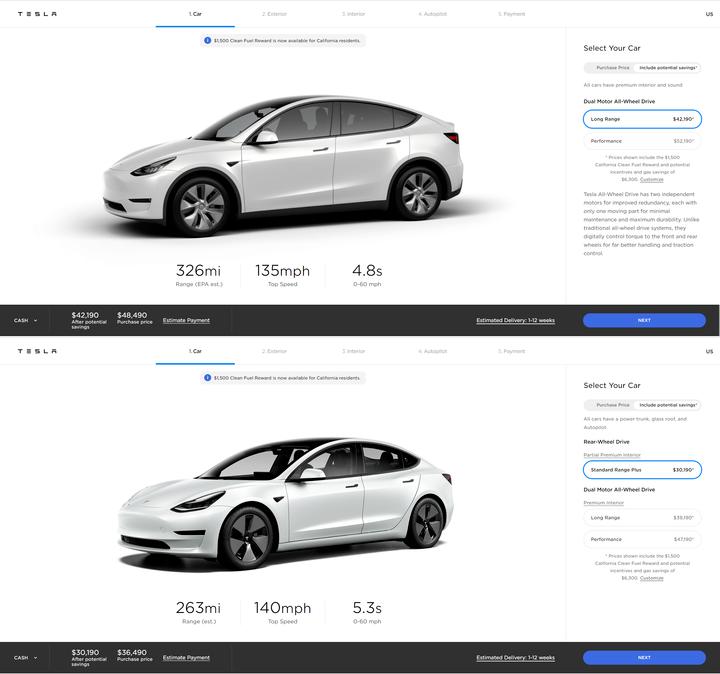Switch to 5. Payment tab on 263mi page
Viewport: 720px width, 674px height.
[x=512, y=351]
